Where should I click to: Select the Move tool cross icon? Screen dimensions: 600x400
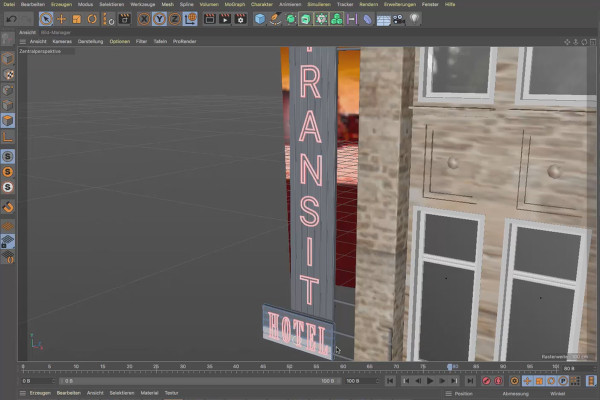pyautogui.click(x=61, y=19)
